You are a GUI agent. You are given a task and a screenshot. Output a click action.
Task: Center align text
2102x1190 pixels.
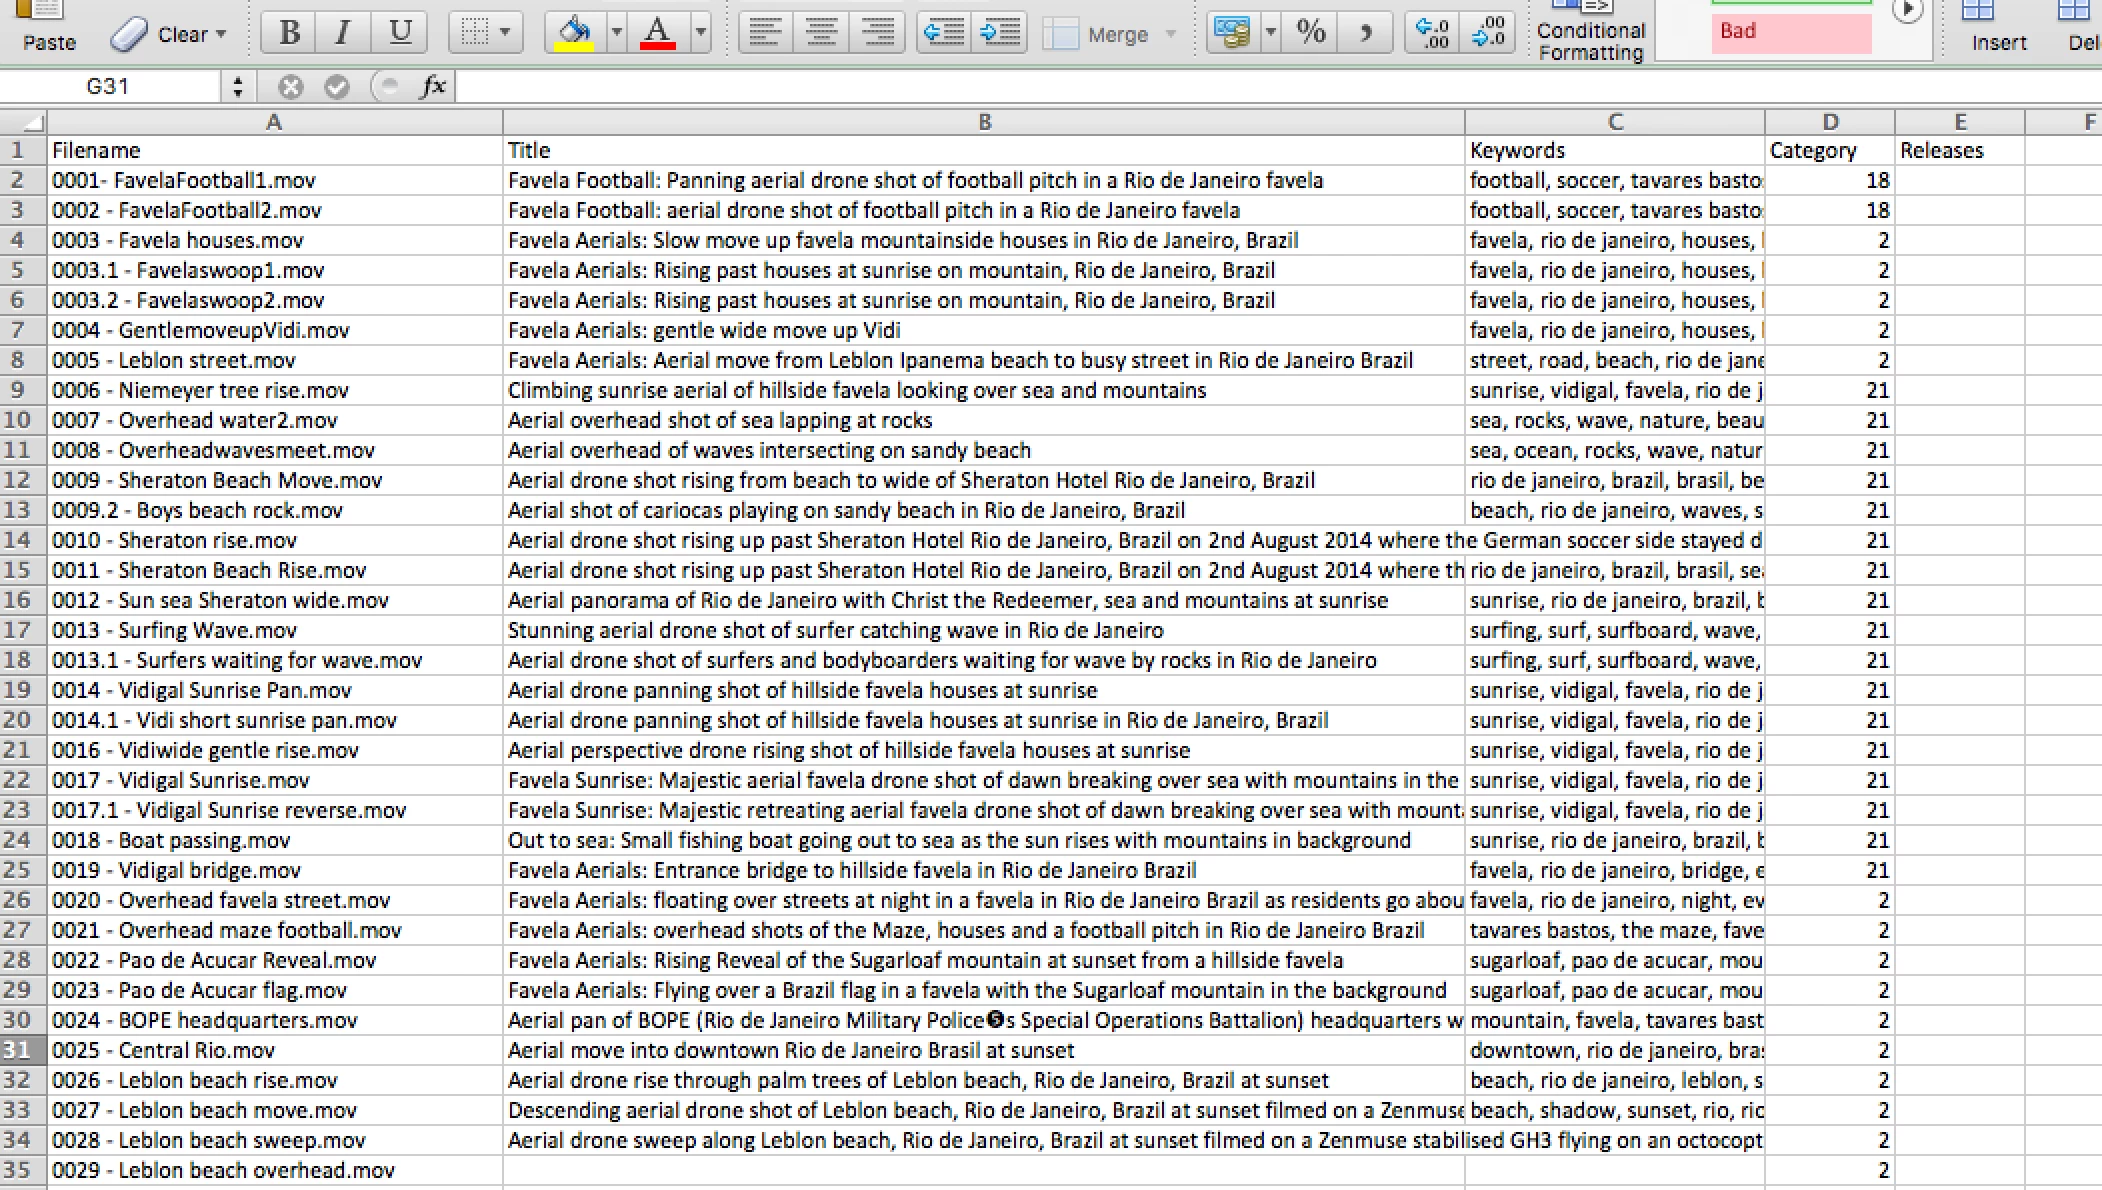tap(821, 33)
